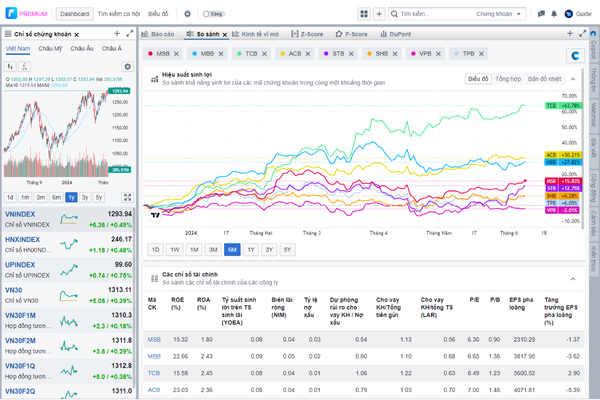Click the purple STB color dot
This screenshot has width=600, height=400.
pyautogui.click(x=326, y=54)
